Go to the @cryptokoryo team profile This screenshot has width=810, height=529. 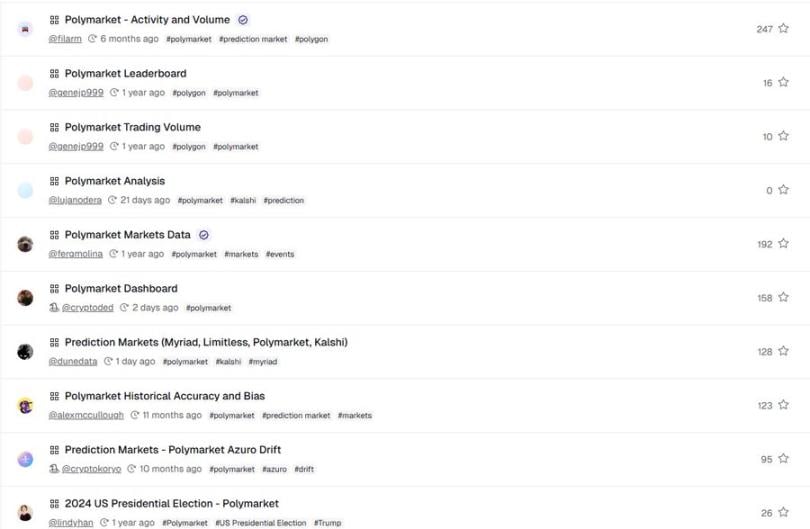(91, 469)
